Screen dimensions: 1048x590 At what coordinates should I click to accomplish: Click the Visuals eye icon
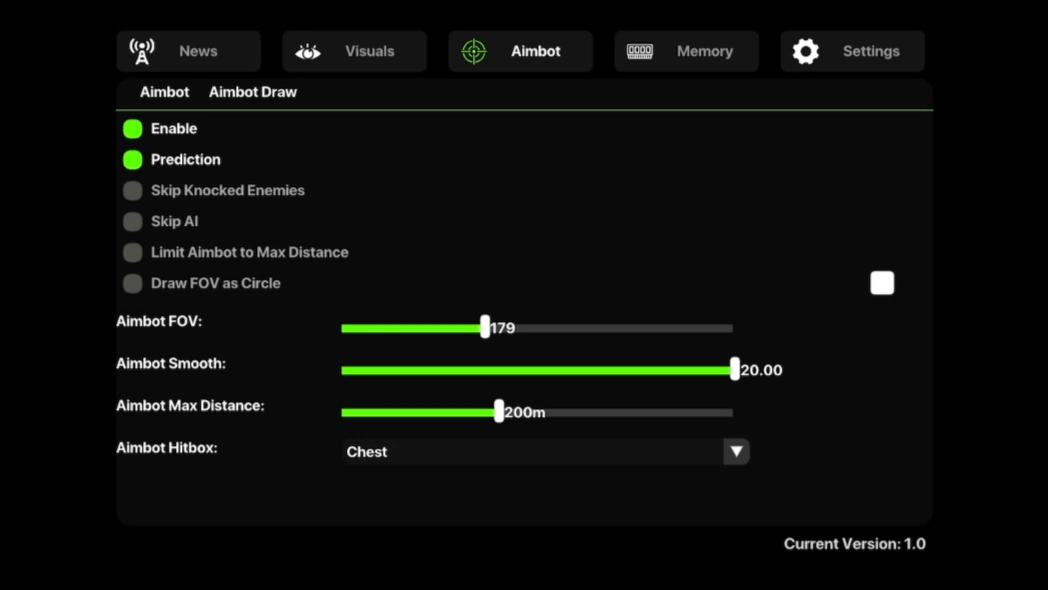pyautogui.click(x=307, y=51)
